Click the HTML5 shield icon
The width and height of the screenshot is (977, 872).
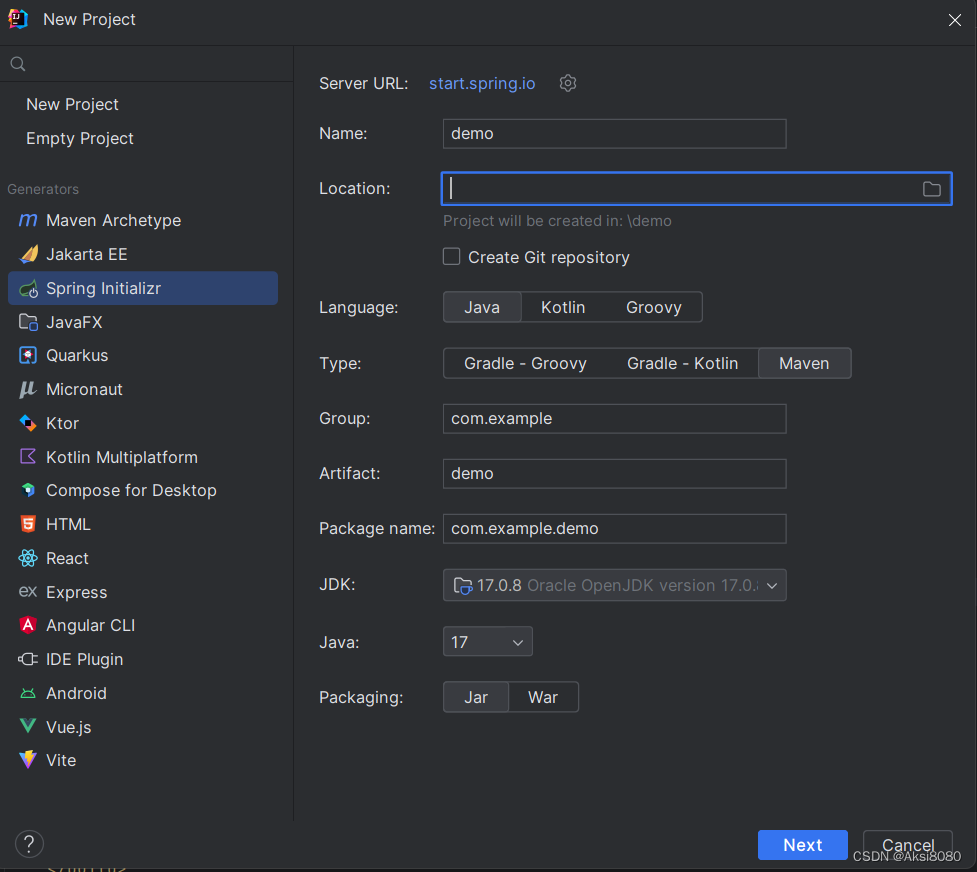pyautogui.click(x=28, y=524)
